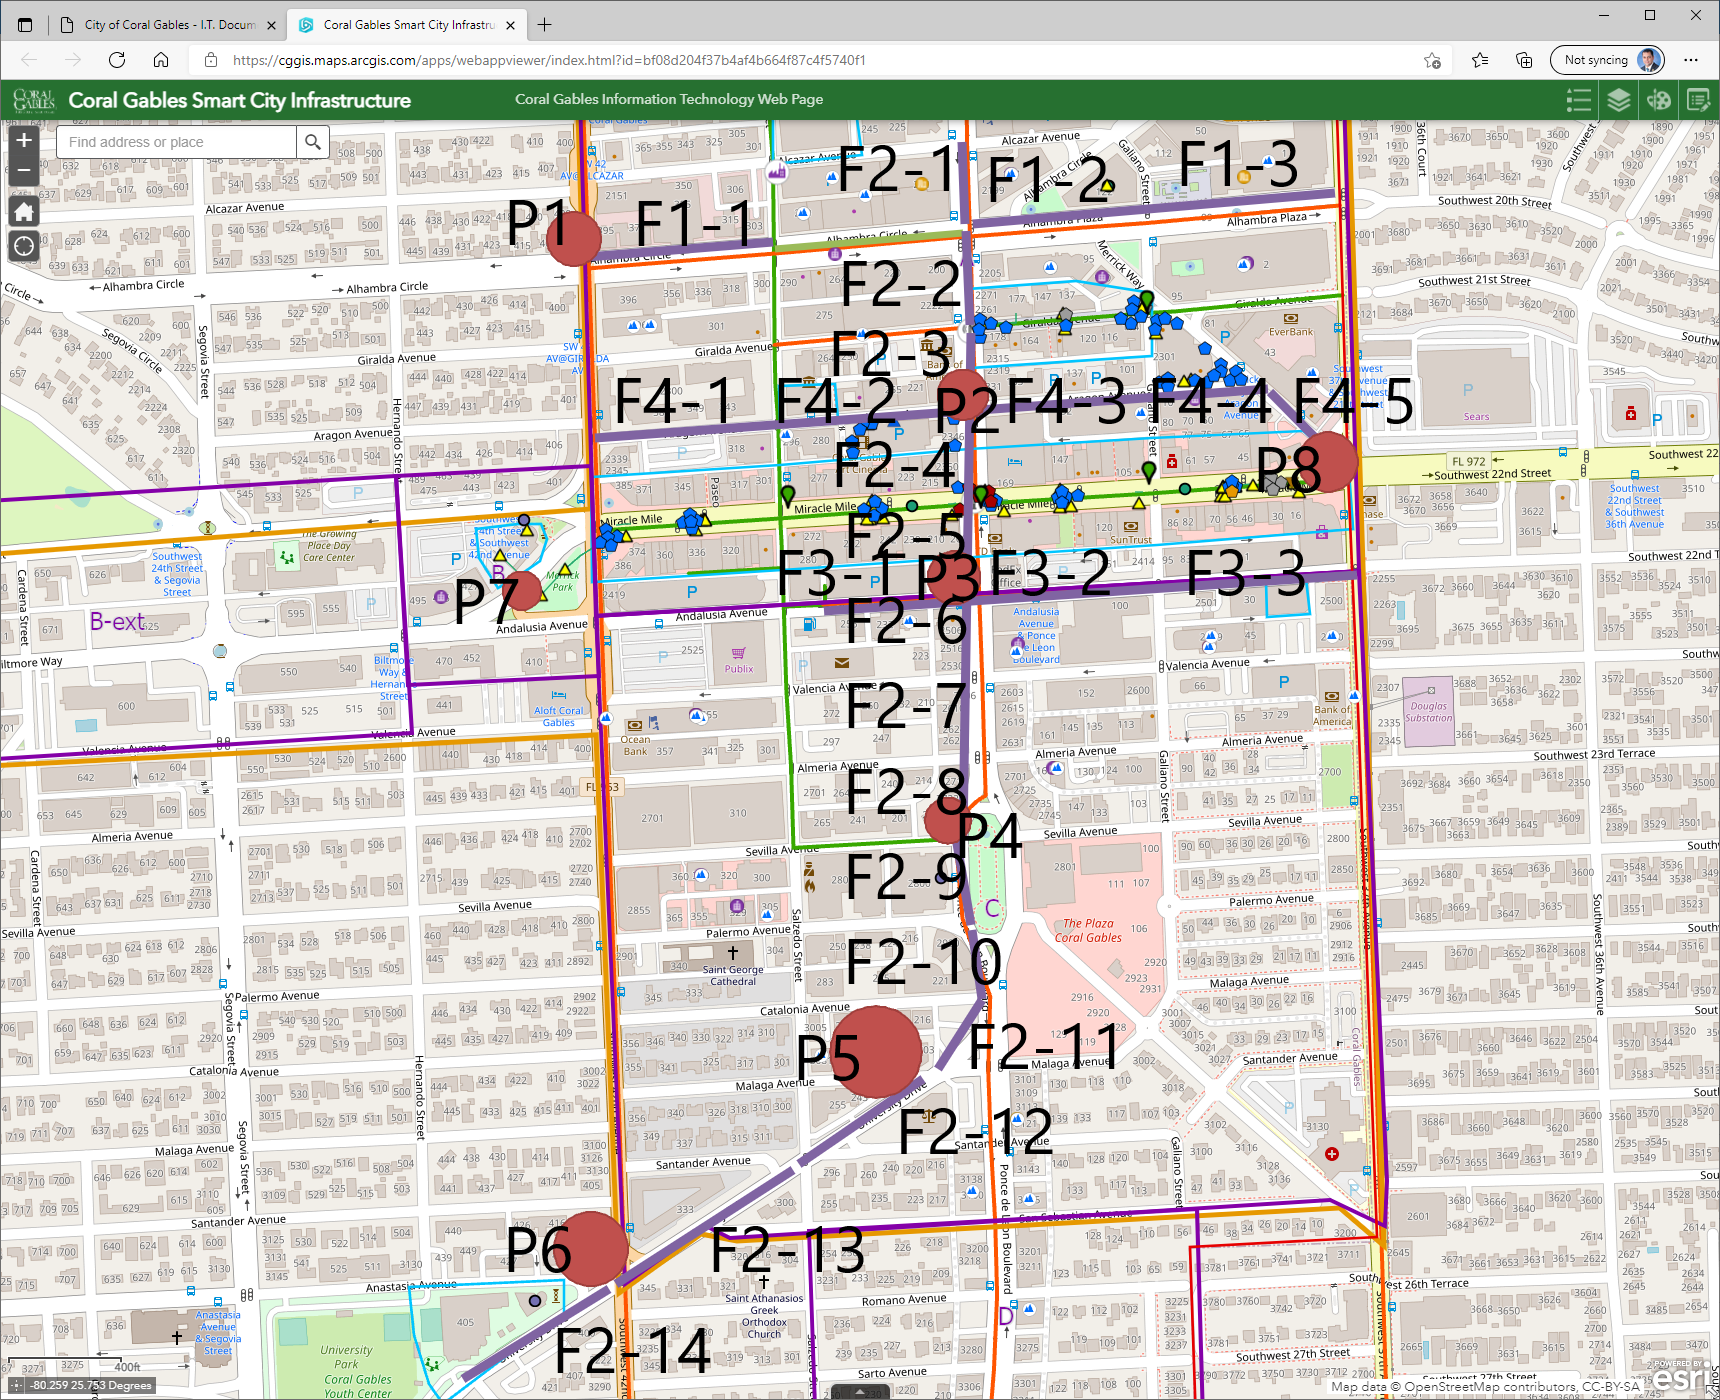Open the Legend widget
The image size is (1720, 1400).
tap(1578, 100)
